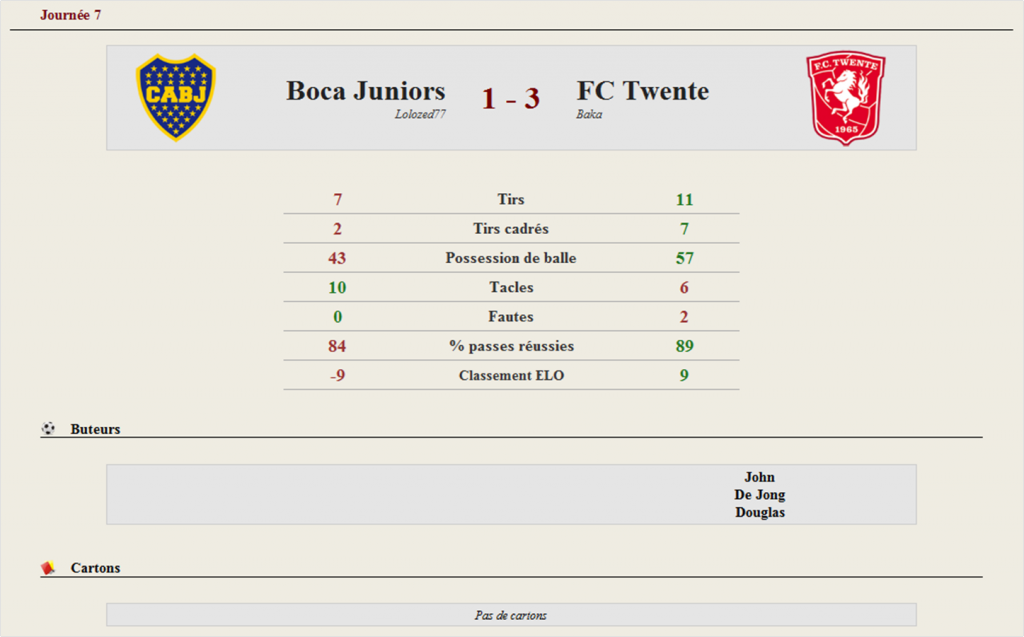
Task: Select the Lolozed77 manager name
Action: [x=420, y=114]
